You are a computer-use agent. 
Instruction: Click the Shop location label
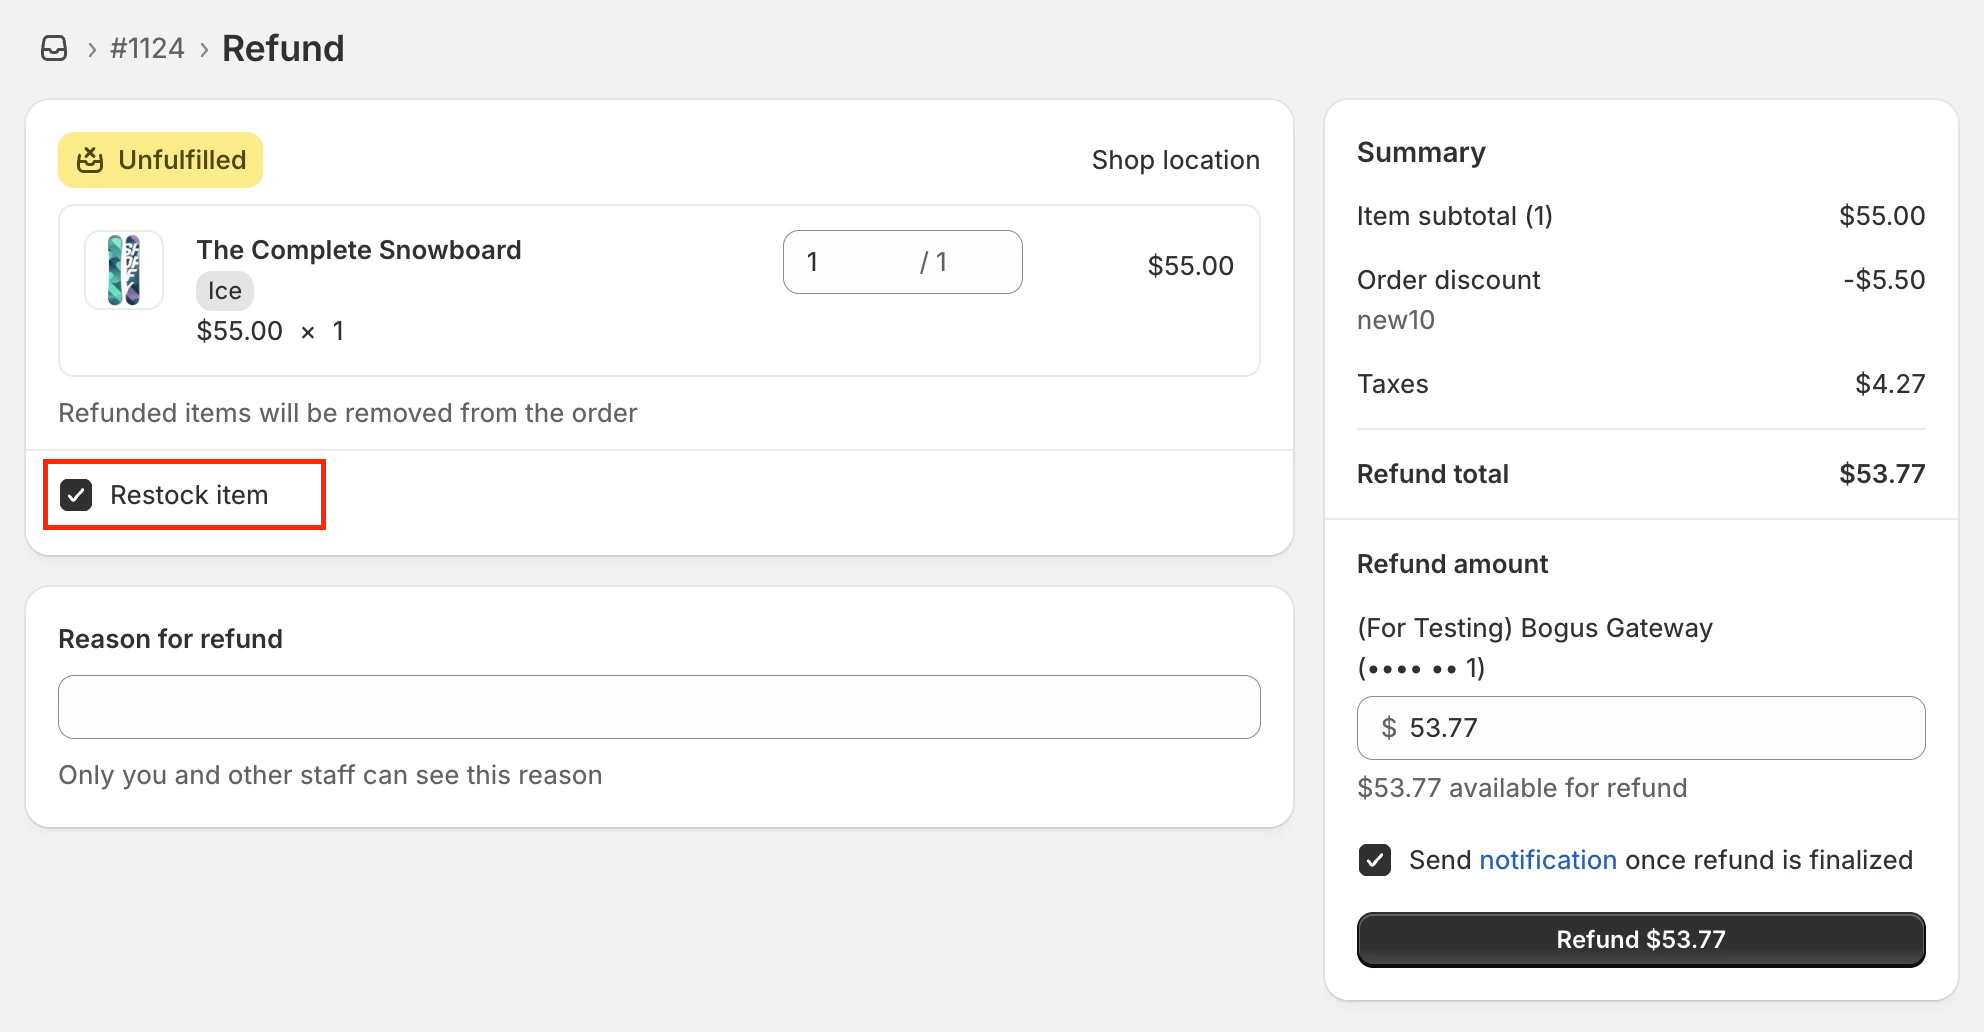click(x=1175, y=160)
